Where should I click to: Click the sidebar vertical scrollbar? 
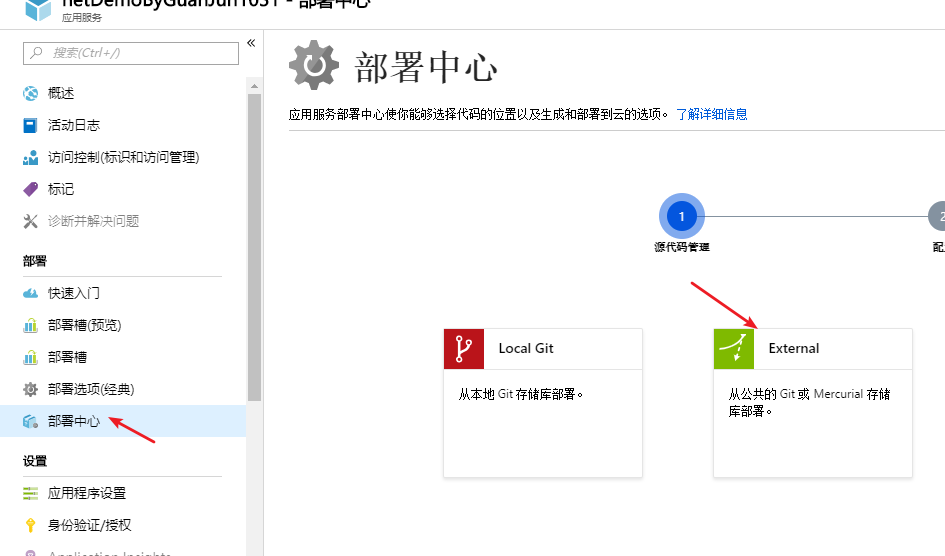[254, 250]
